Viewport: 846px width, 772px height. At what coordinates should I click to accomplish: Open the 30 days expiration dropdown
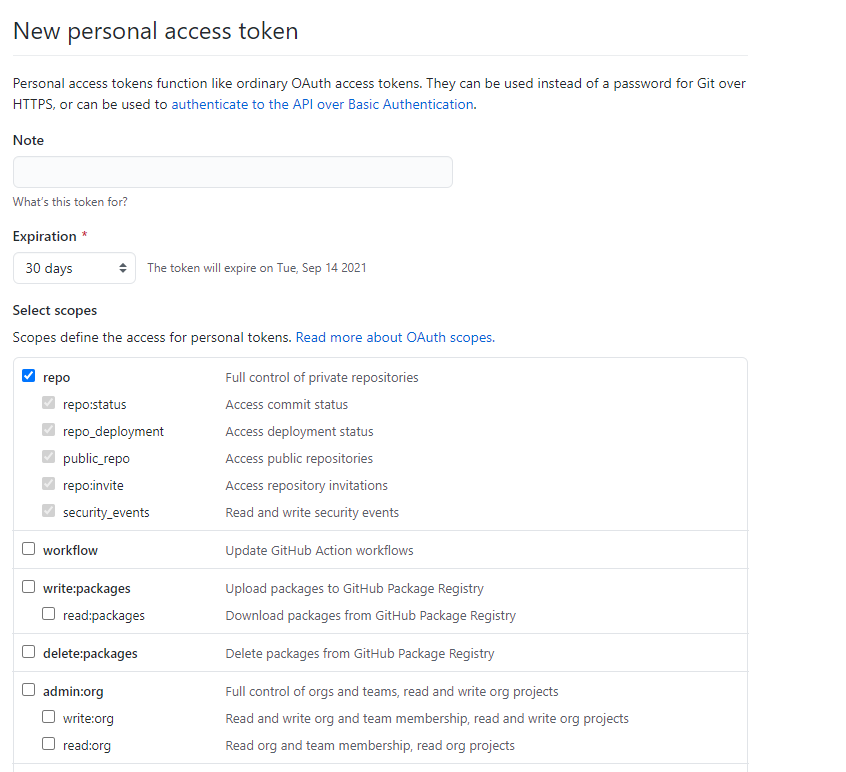pyautogui.click(x=74, y=268)
